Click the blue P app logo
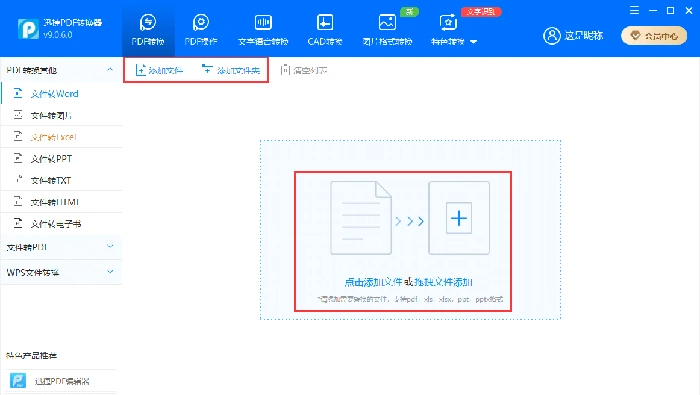 tap(28, 29)
